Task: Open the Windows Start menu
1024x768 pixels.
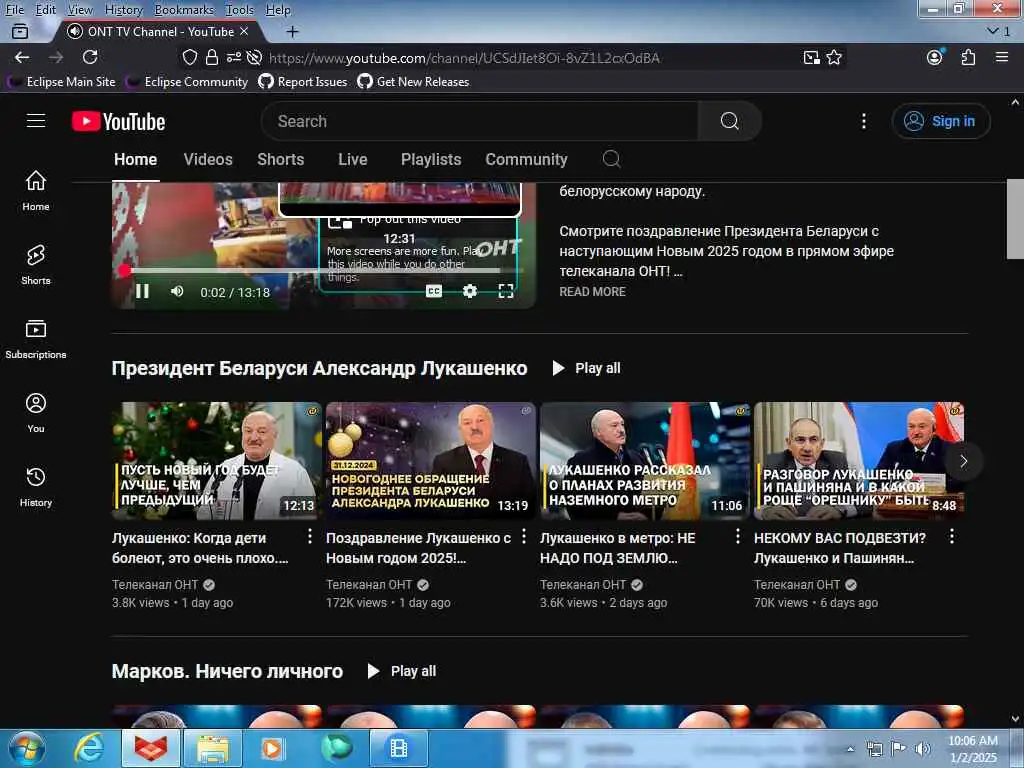Action: pyautogui.click(x=27, y=748)
